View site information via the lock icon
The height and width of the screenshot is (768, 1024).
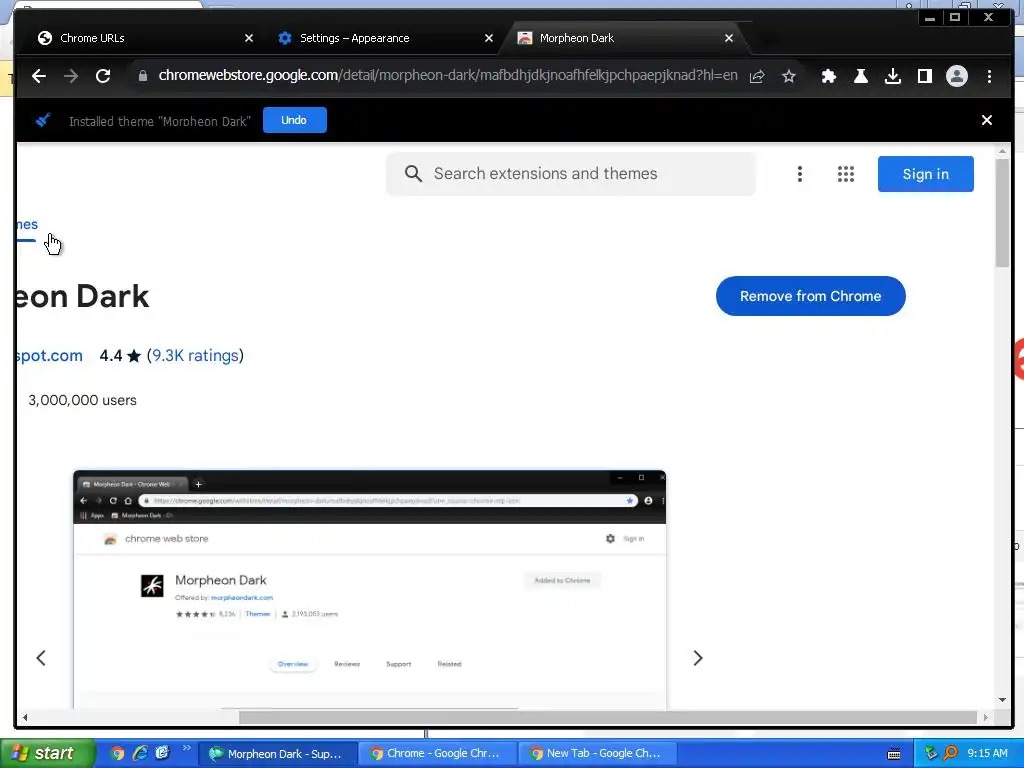[142, 76]
